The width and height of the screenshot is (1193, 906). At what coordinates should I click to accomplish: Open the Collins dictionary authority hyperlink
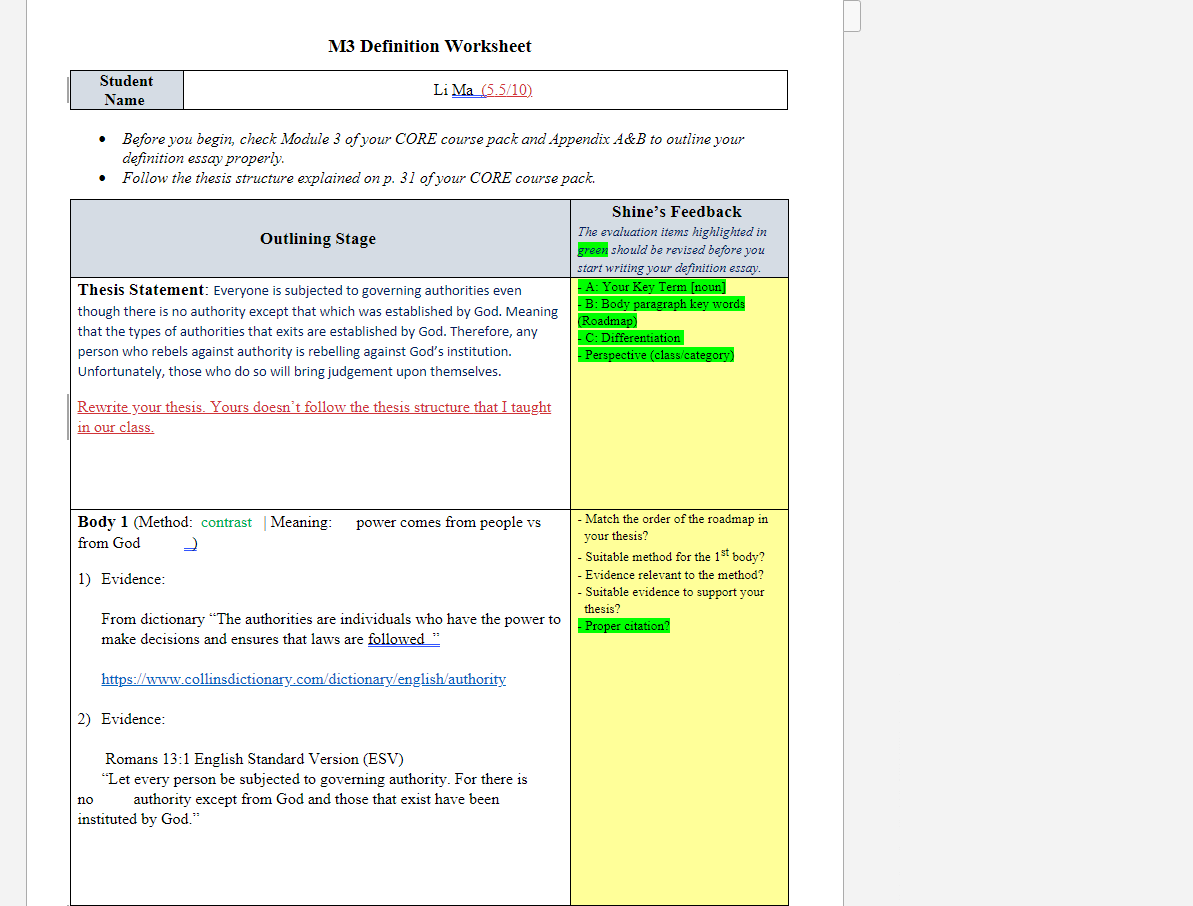tap(304, 679)
